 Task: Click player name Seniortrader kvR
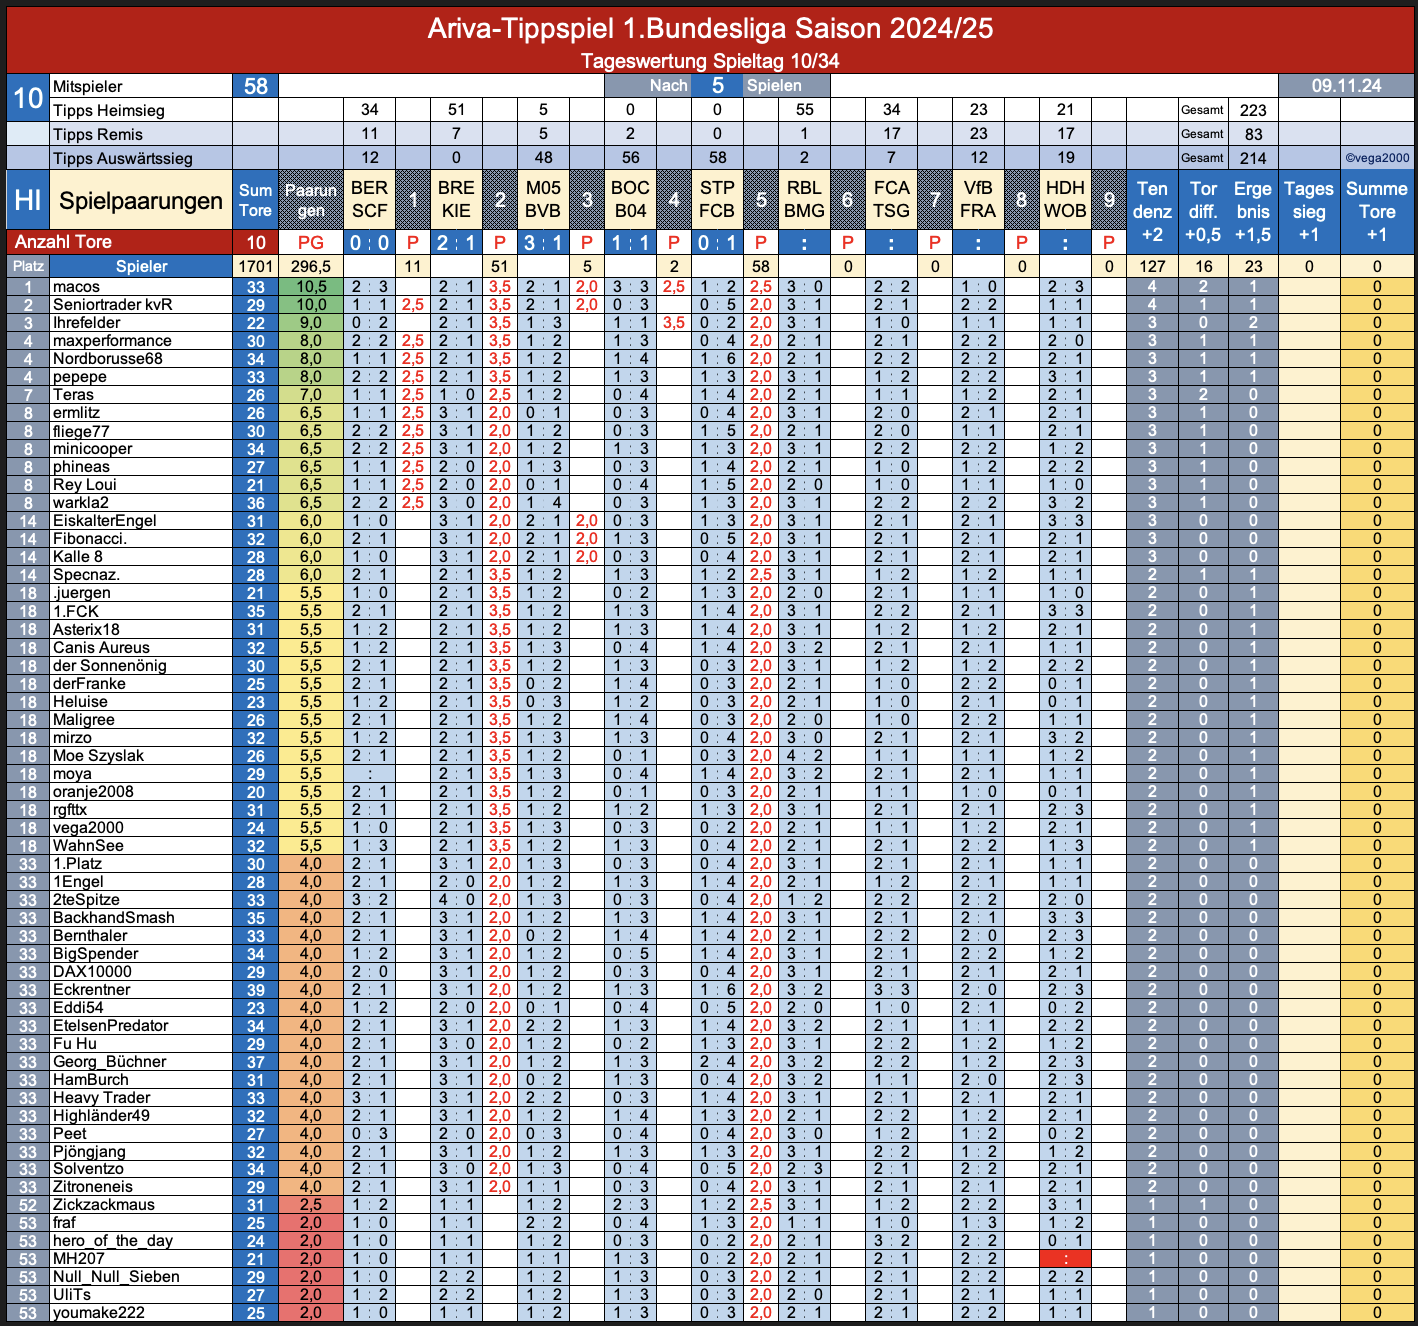112,305
